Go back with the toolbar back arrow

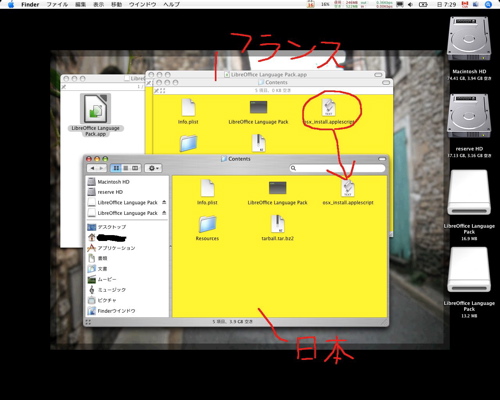click(x=92, y=168)
